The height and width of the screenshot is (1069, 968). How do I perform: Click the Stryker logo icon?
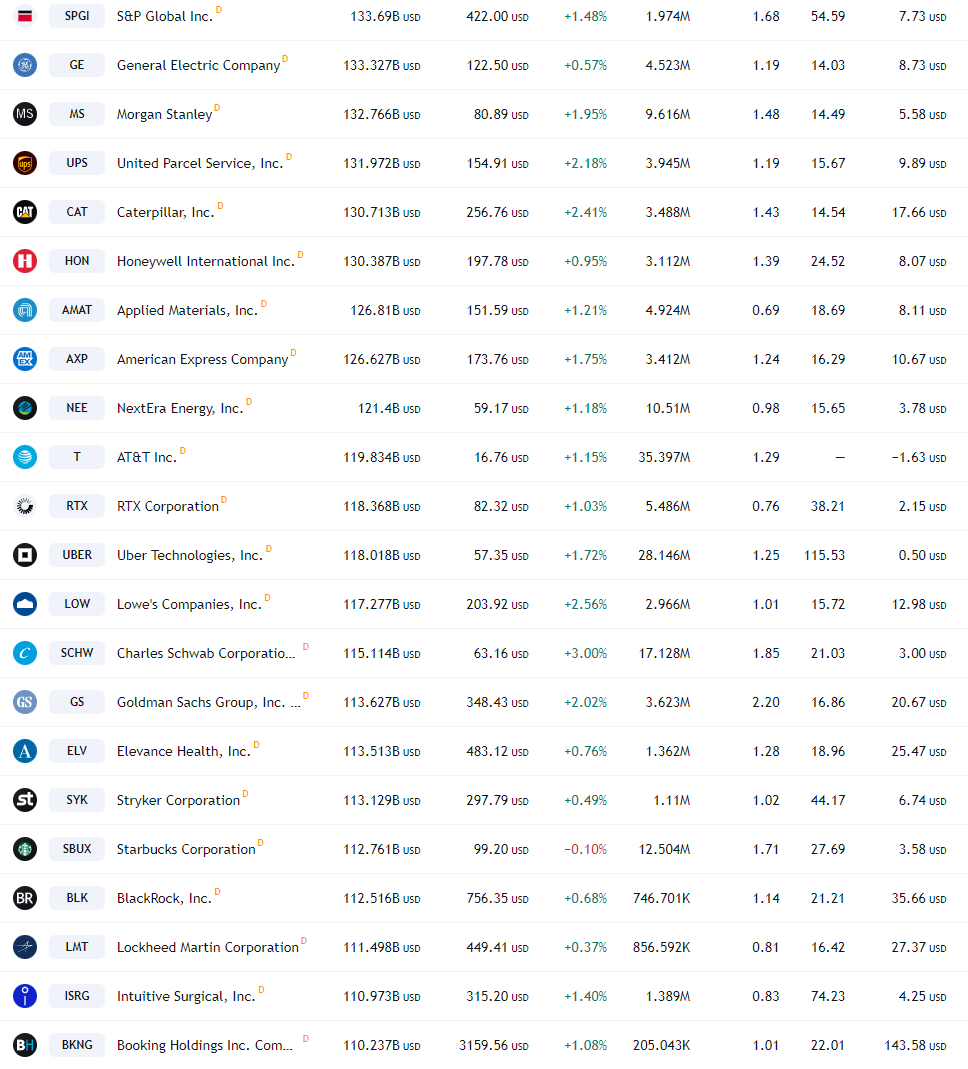coord(25,800)
